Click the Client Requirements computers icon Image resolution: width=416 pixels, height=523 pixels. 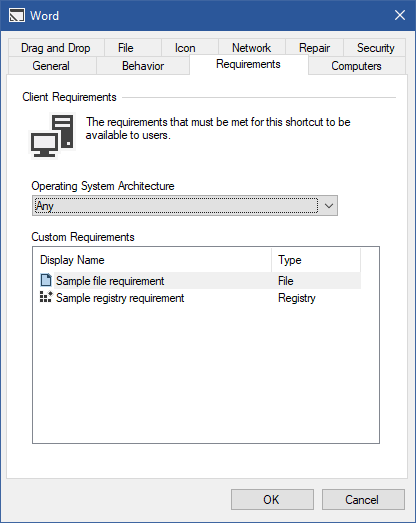[x=53, y=136]
